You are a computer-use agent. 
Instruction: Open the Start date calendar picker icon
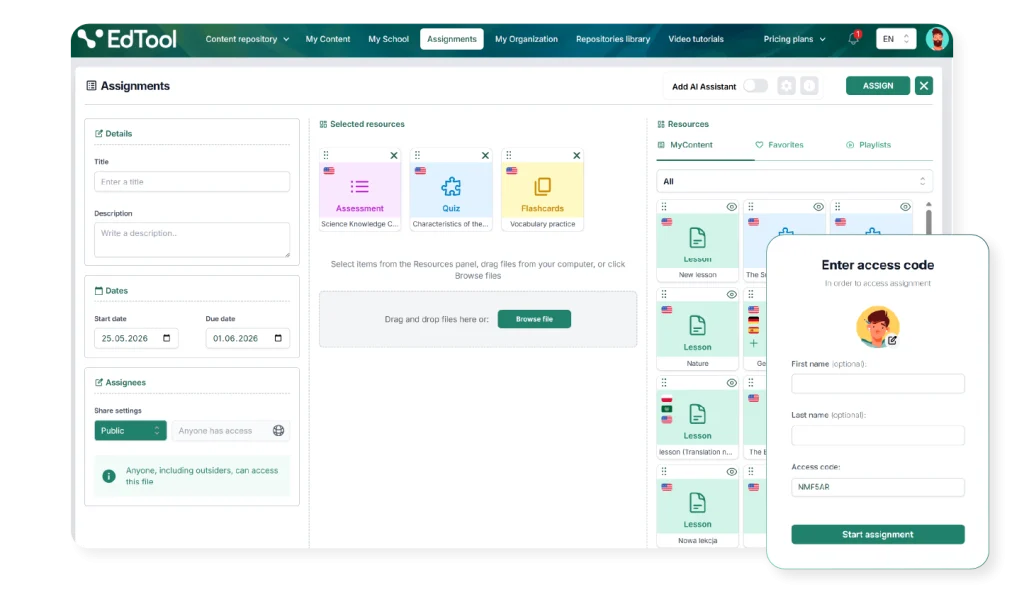(x=167, y=338)
